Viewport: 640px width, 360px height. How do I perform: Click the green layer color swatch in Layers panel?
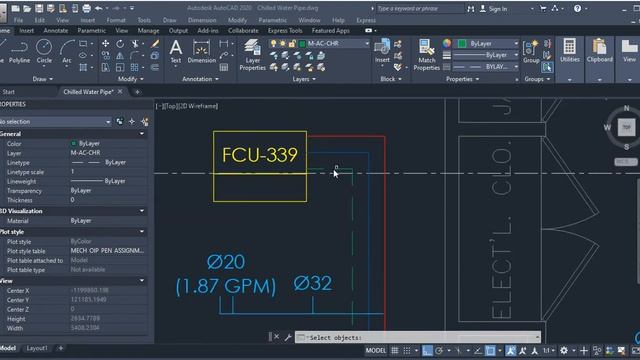(x=302, y=44)
